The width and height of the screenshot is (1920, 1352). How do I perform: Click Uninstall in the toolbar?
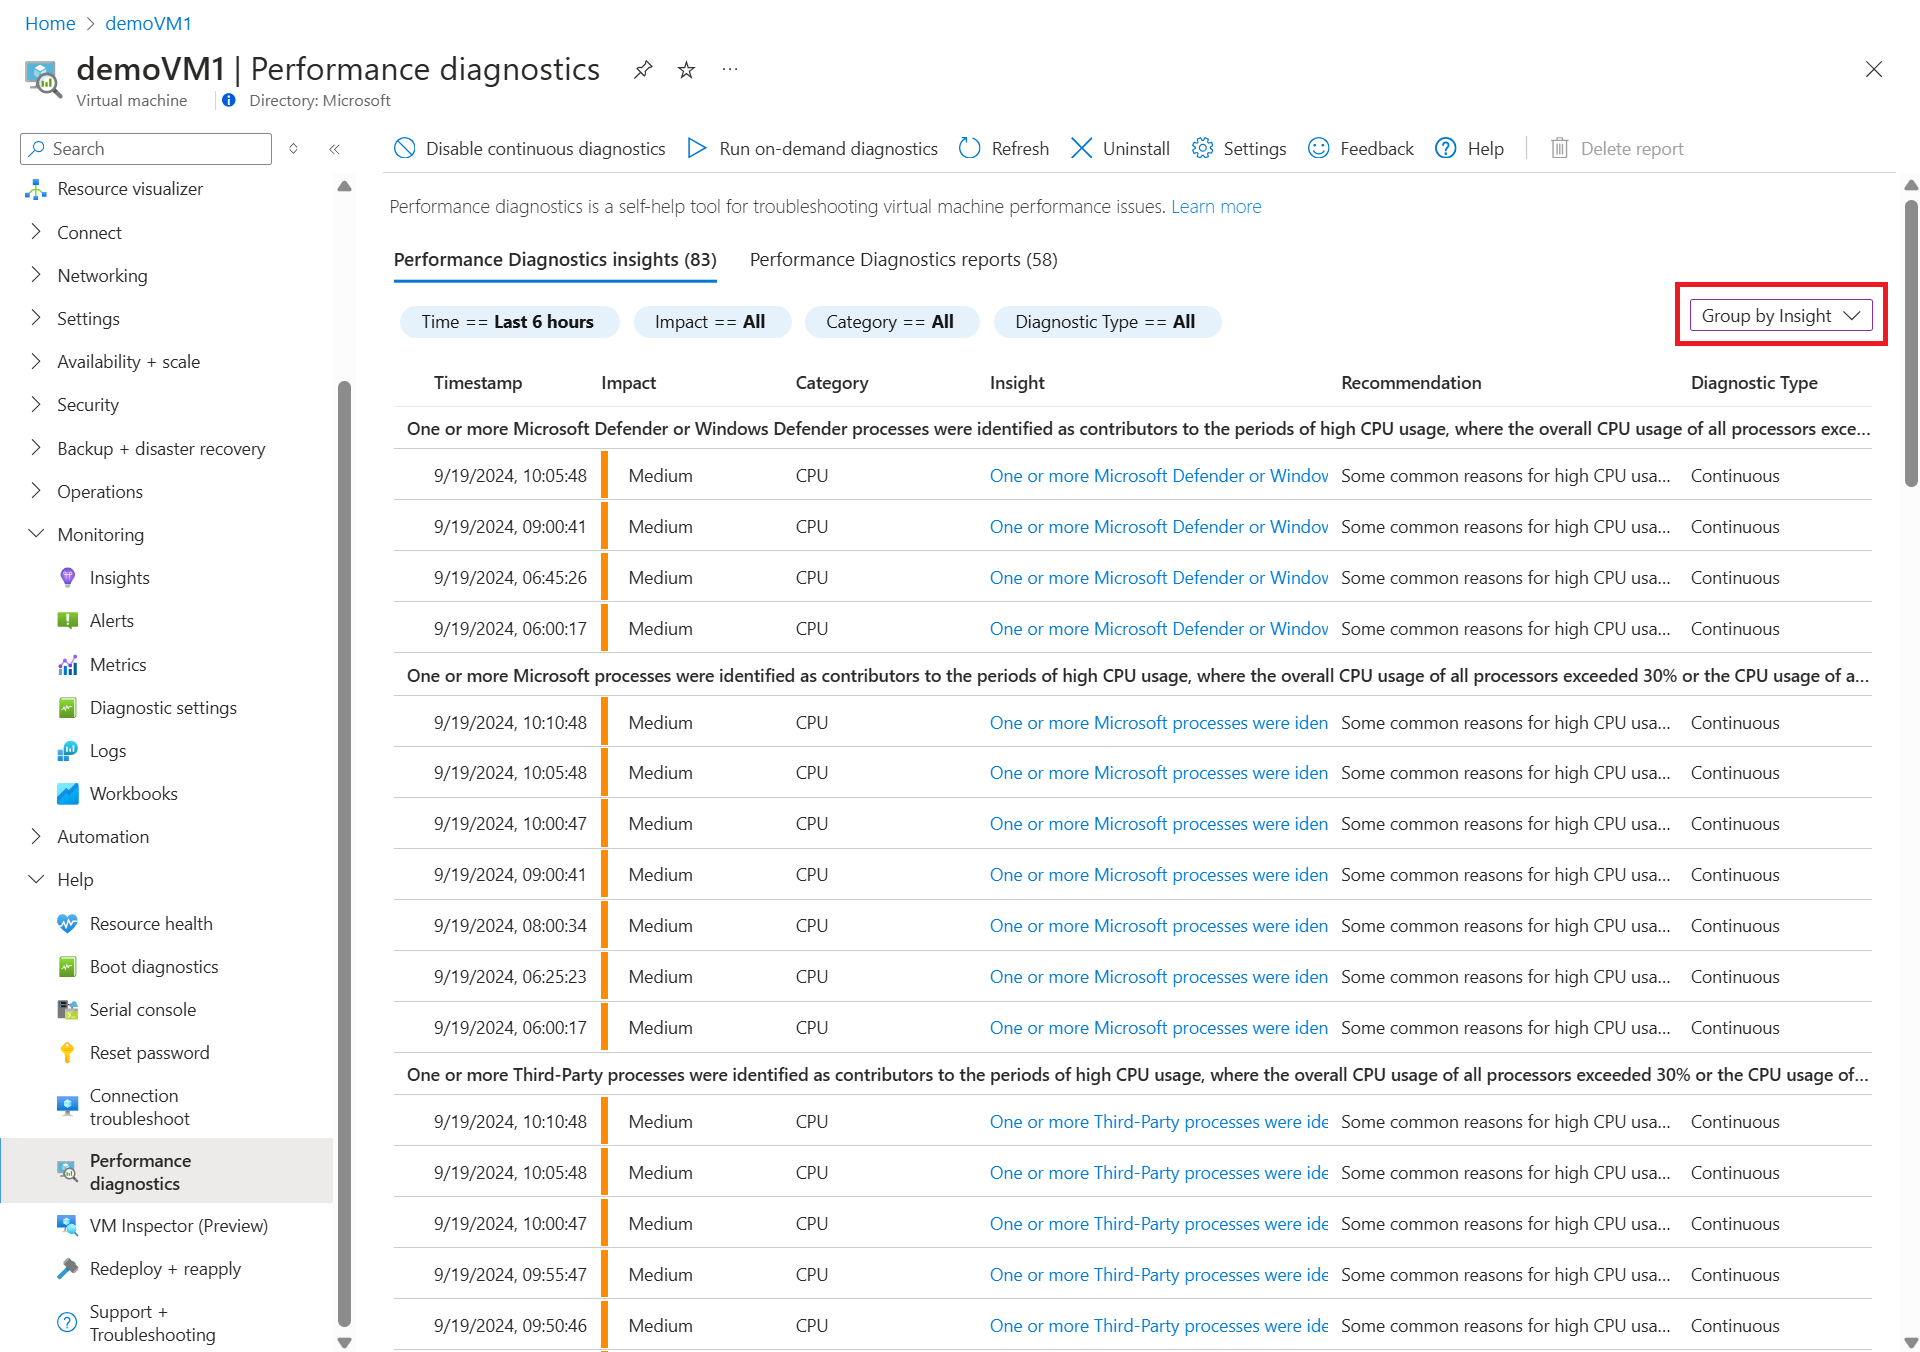point(1120,148)
